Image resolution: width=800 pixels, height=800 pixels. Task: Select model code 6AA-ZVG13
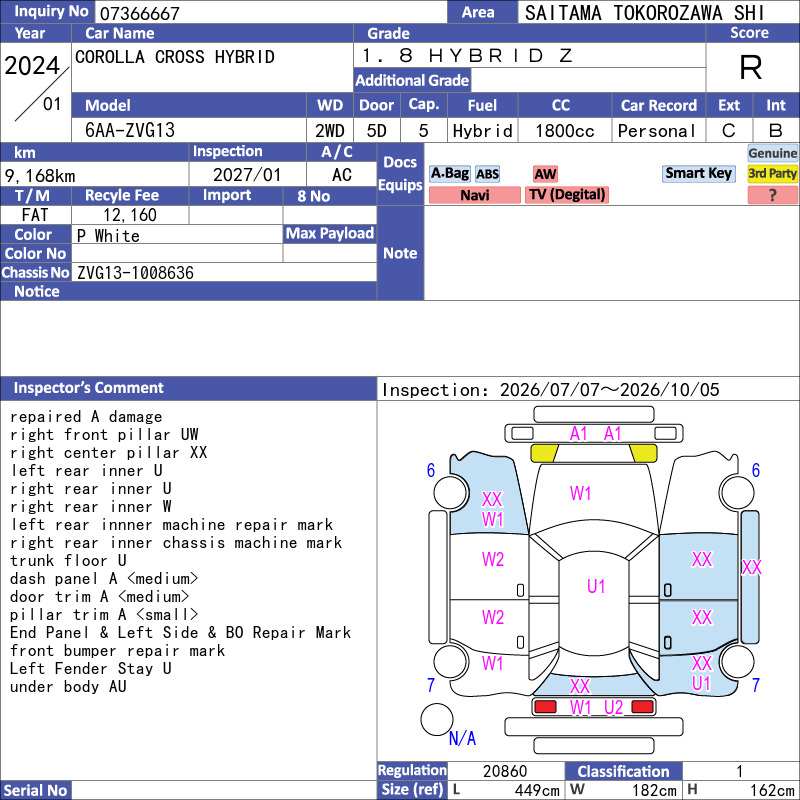(130, 131)
